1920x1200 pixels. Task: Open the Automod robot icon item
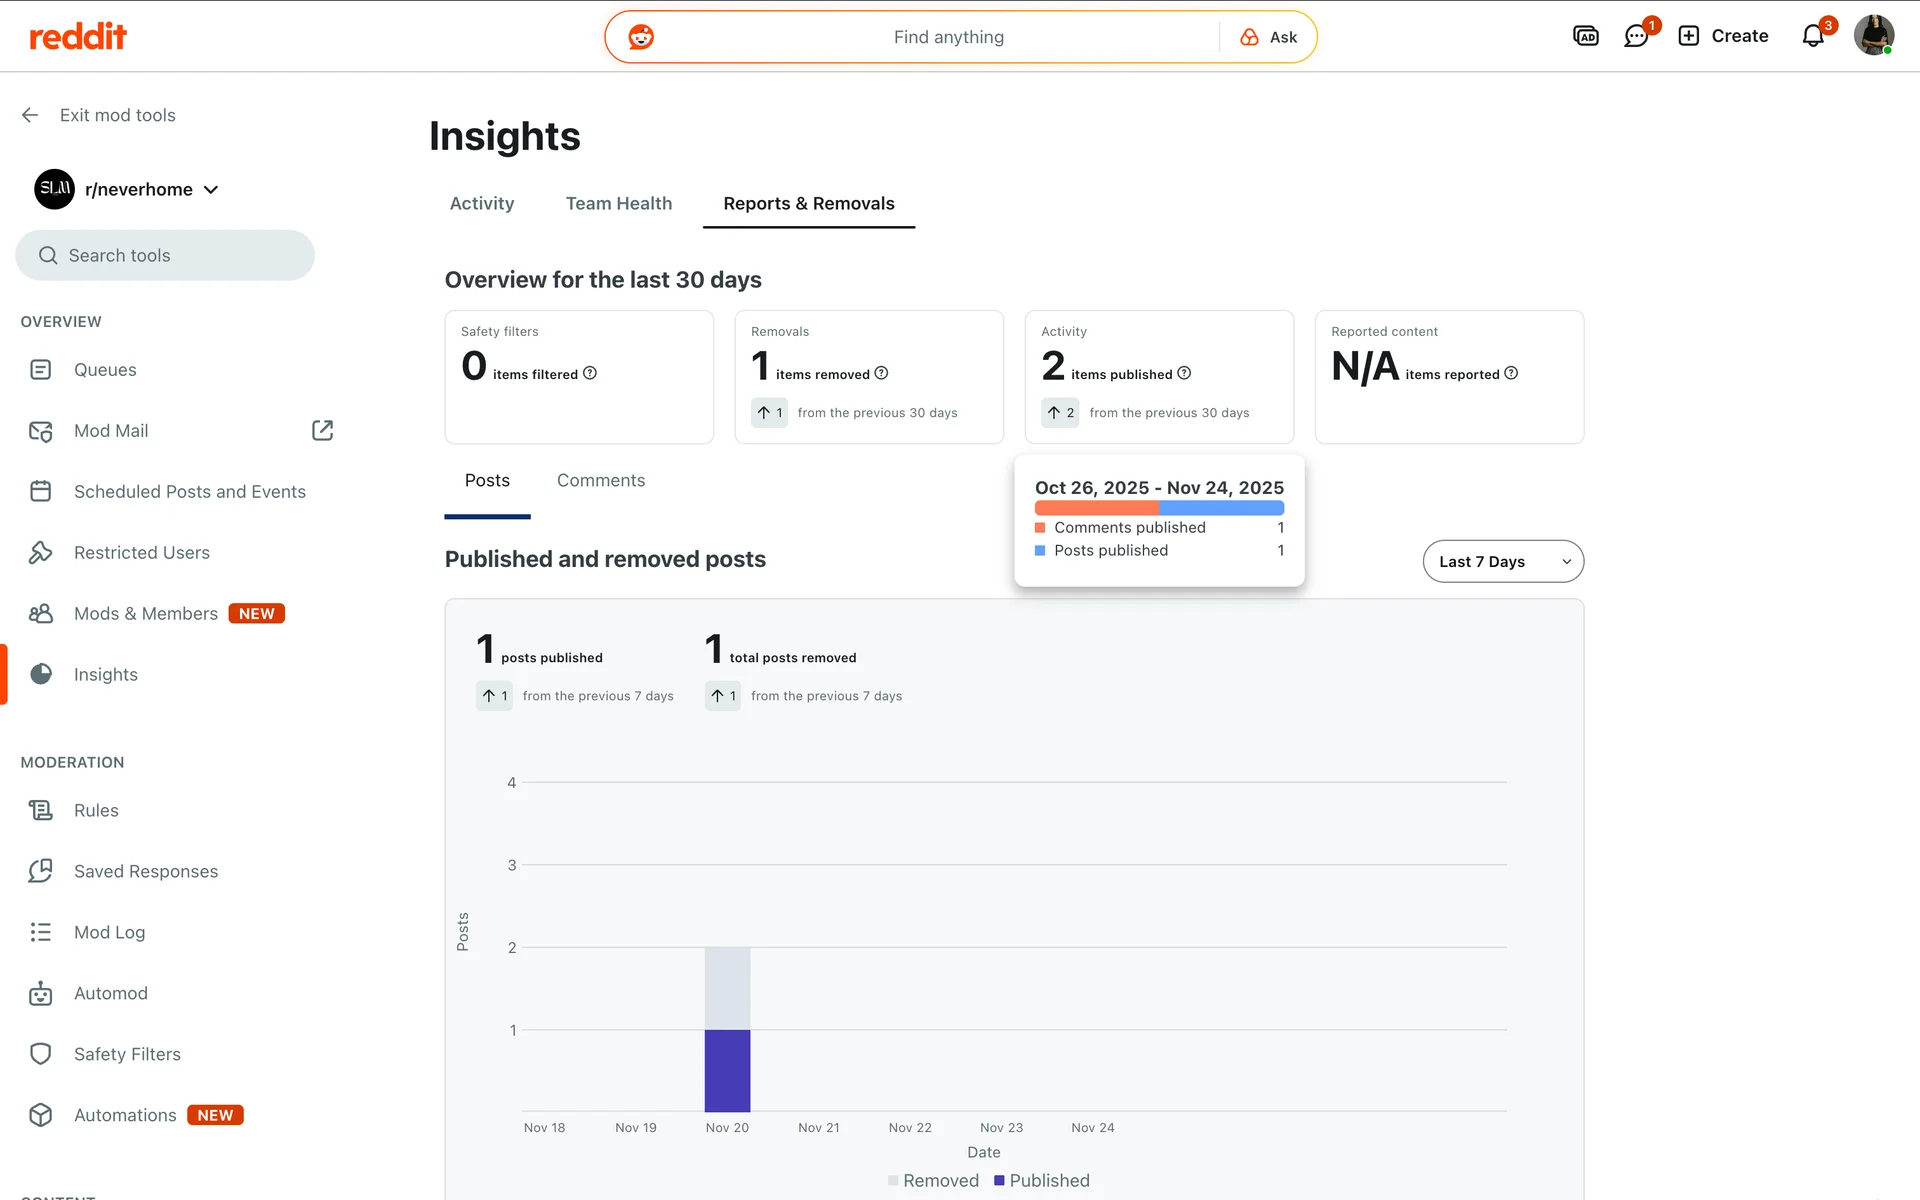[41, 993]
